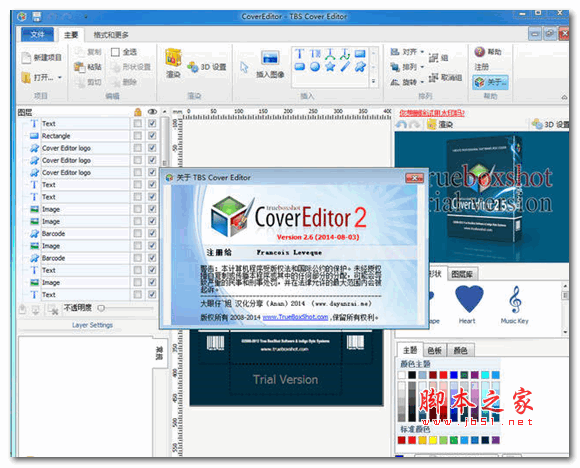580x468 pixels.
Task: Open 3D 设置 in the preview toolbar
Action: tap(551, 124)
